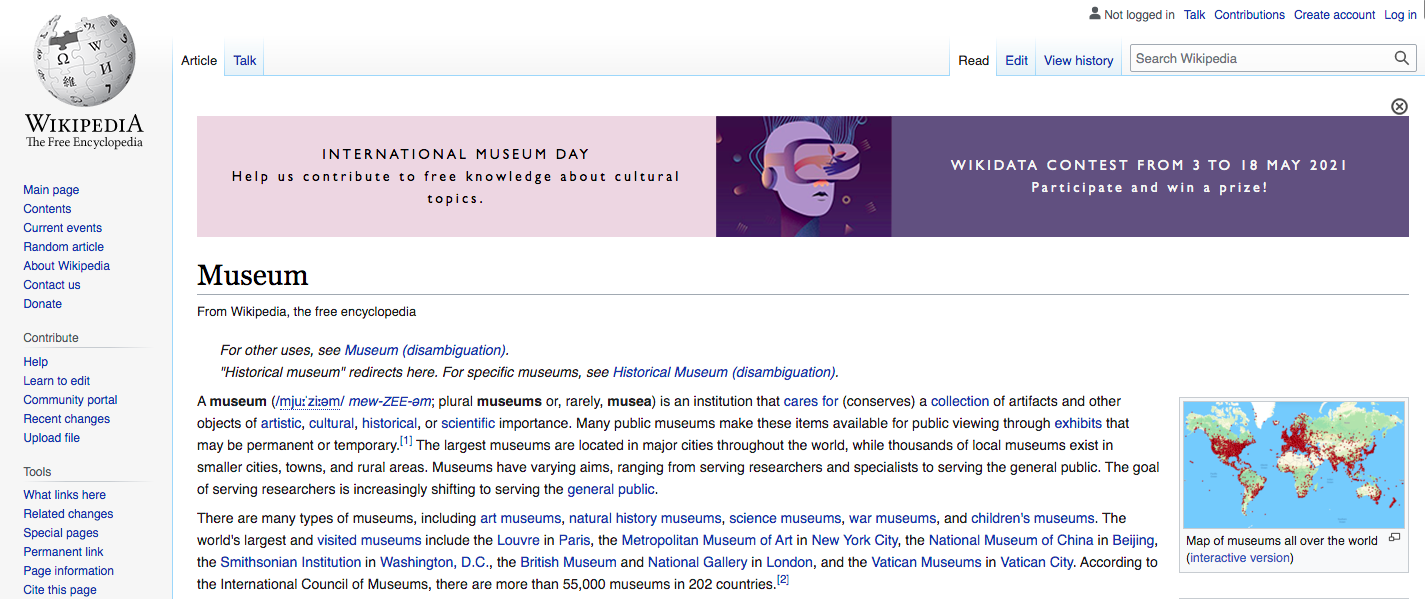Viewport: 1425px width, 599px height.
Task: Click the Log in link
Action: 1400,15
